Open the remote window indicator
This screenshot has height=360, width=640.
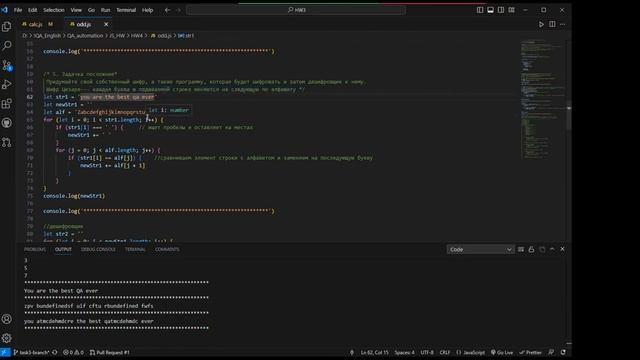[5, 352]
